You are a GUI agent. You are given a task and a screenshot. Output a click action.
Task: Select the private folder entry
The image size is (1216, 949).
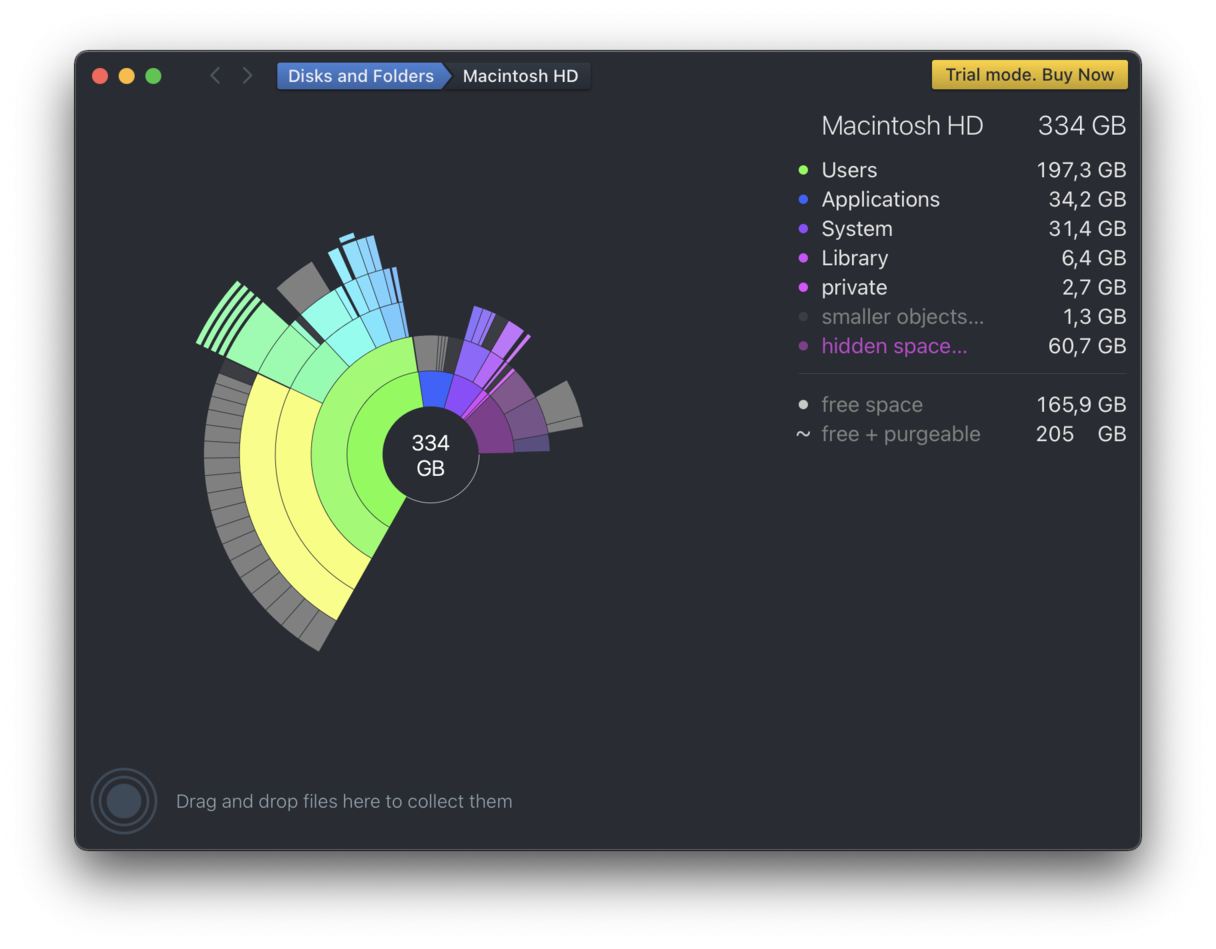pyautogui.click(x=854, y=288)
